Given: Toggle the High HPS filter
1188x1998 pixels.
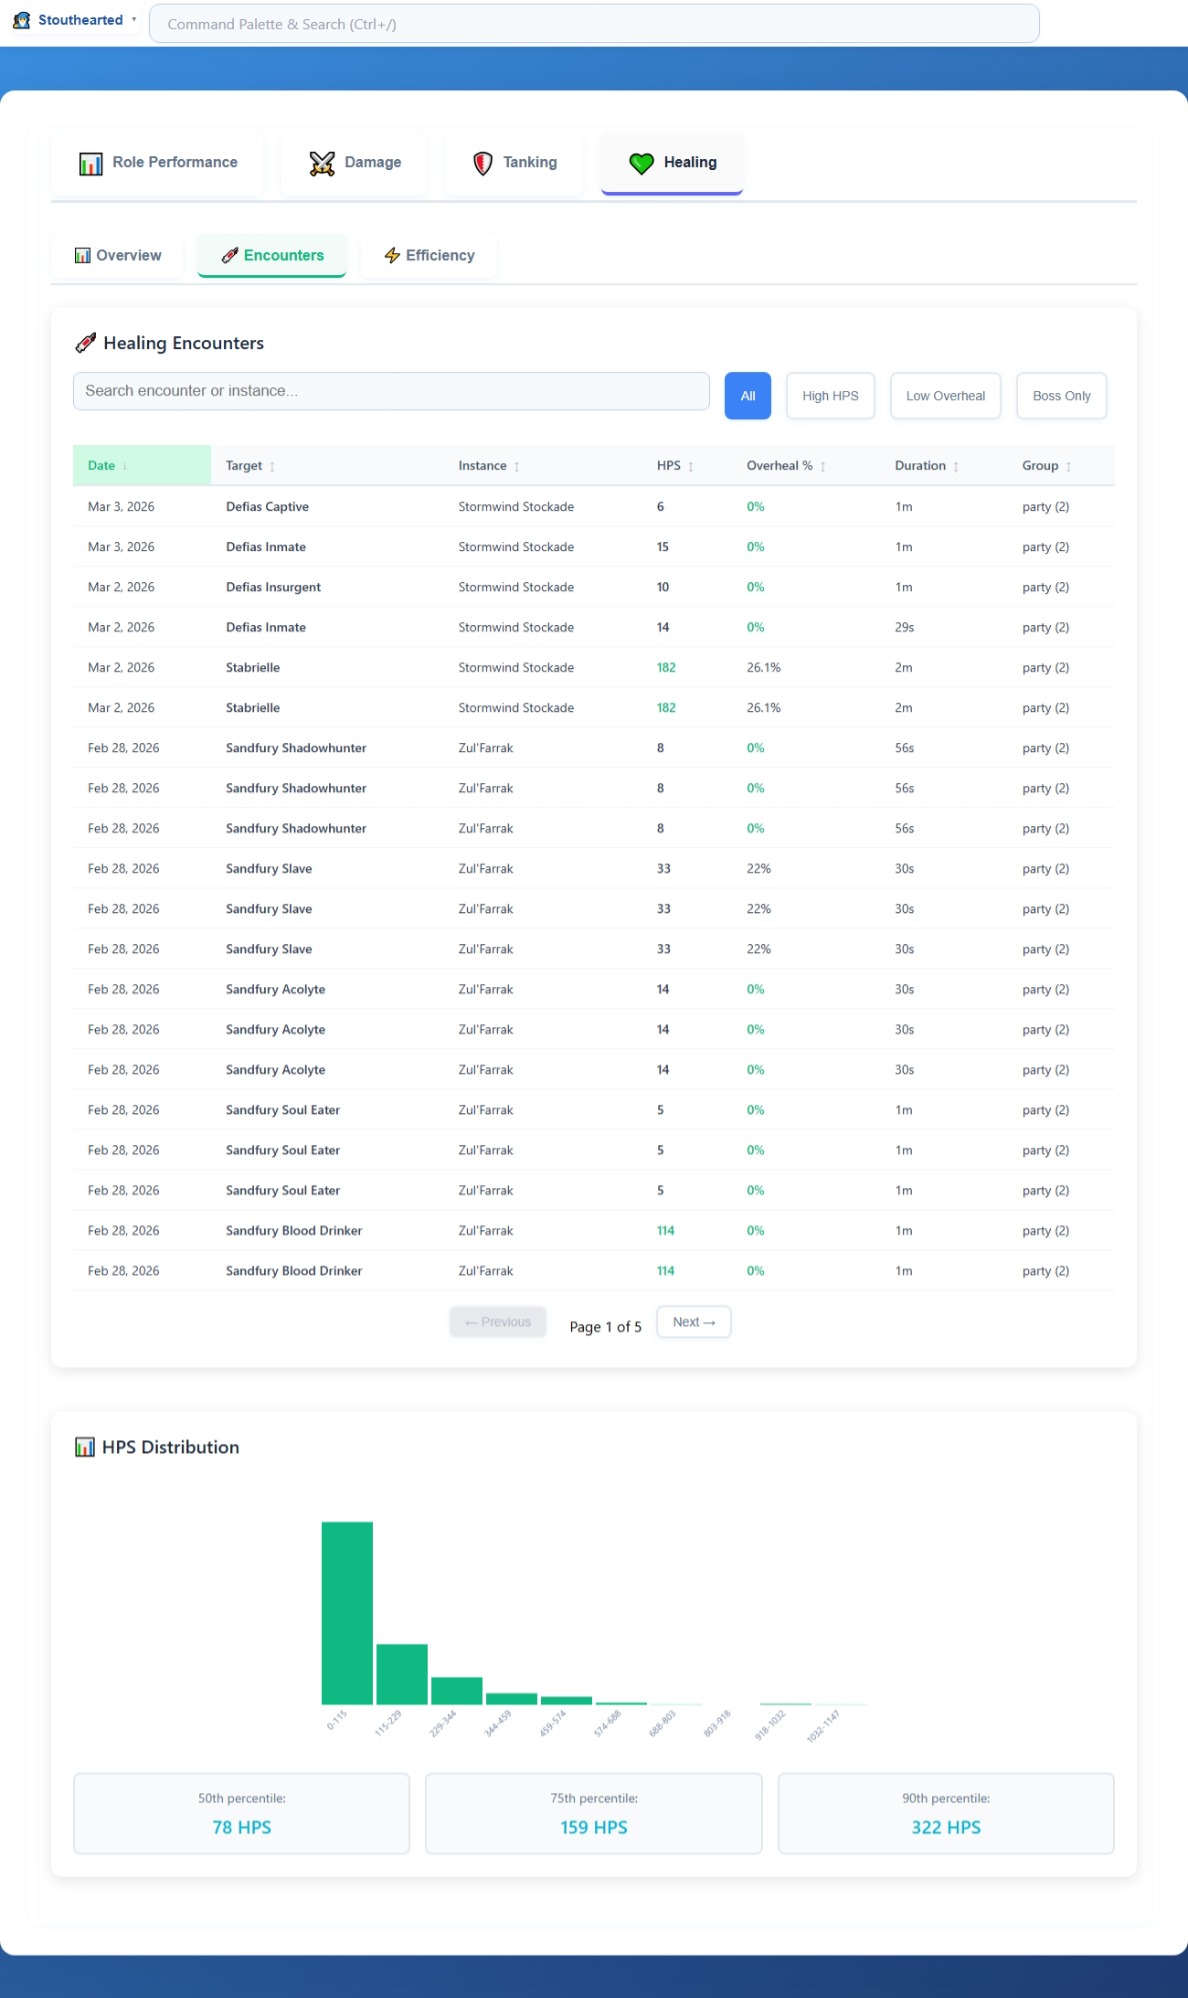Looking at the screenshot, I should tap(829, 396).
